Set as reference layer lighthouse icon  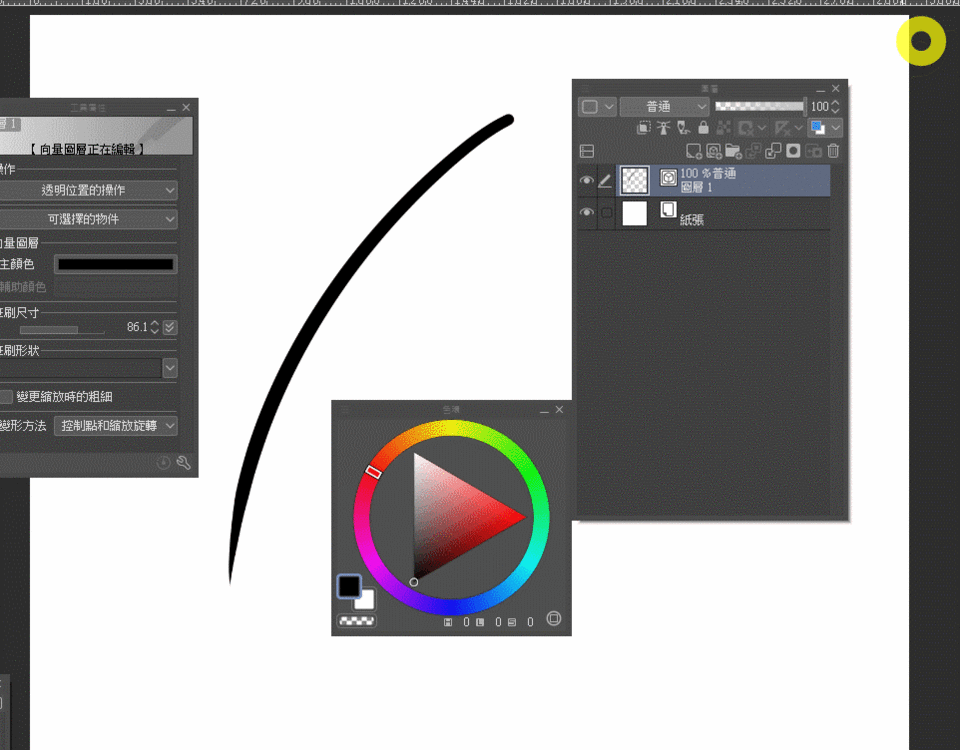pyautogui.click(x=664, y=127)
